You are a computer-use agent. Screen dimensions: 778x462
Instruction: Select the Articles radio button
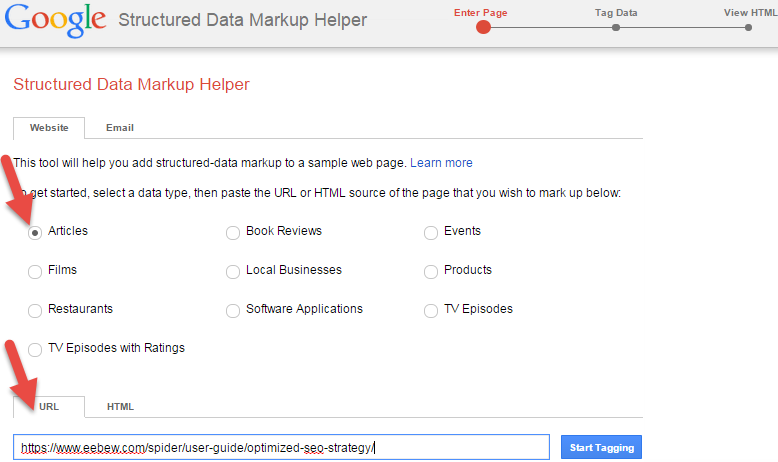[35, 232]
